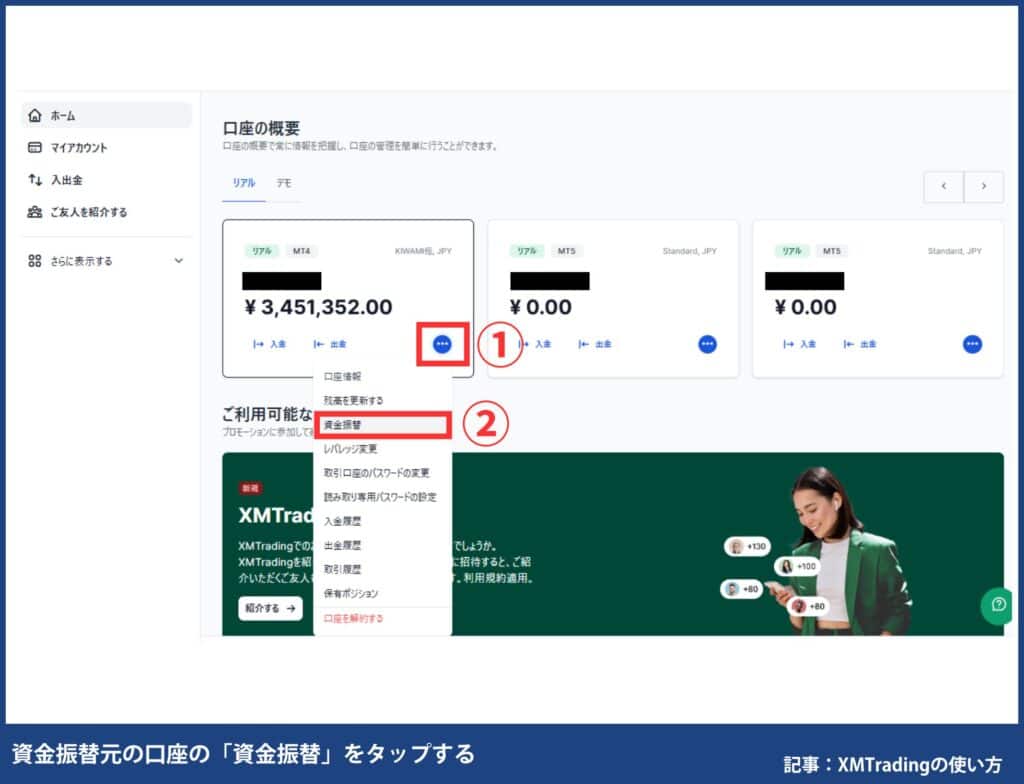Expand the さらに表示する sidebar section
The image size is (1024, 784).
[x=106, y=261]
